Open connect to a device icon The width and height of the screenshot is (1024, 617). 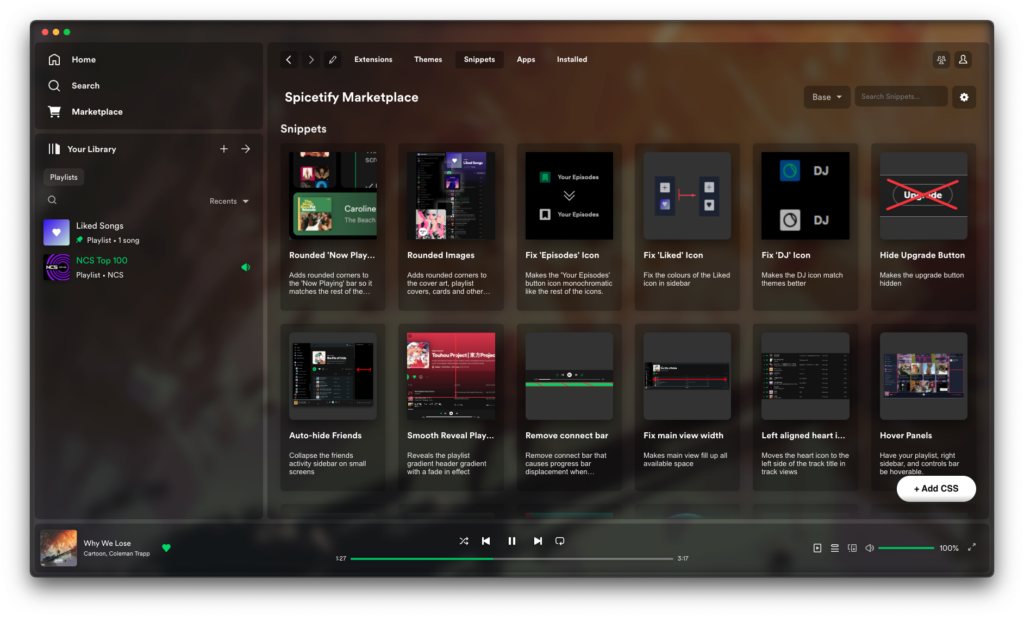coord(852,548)
